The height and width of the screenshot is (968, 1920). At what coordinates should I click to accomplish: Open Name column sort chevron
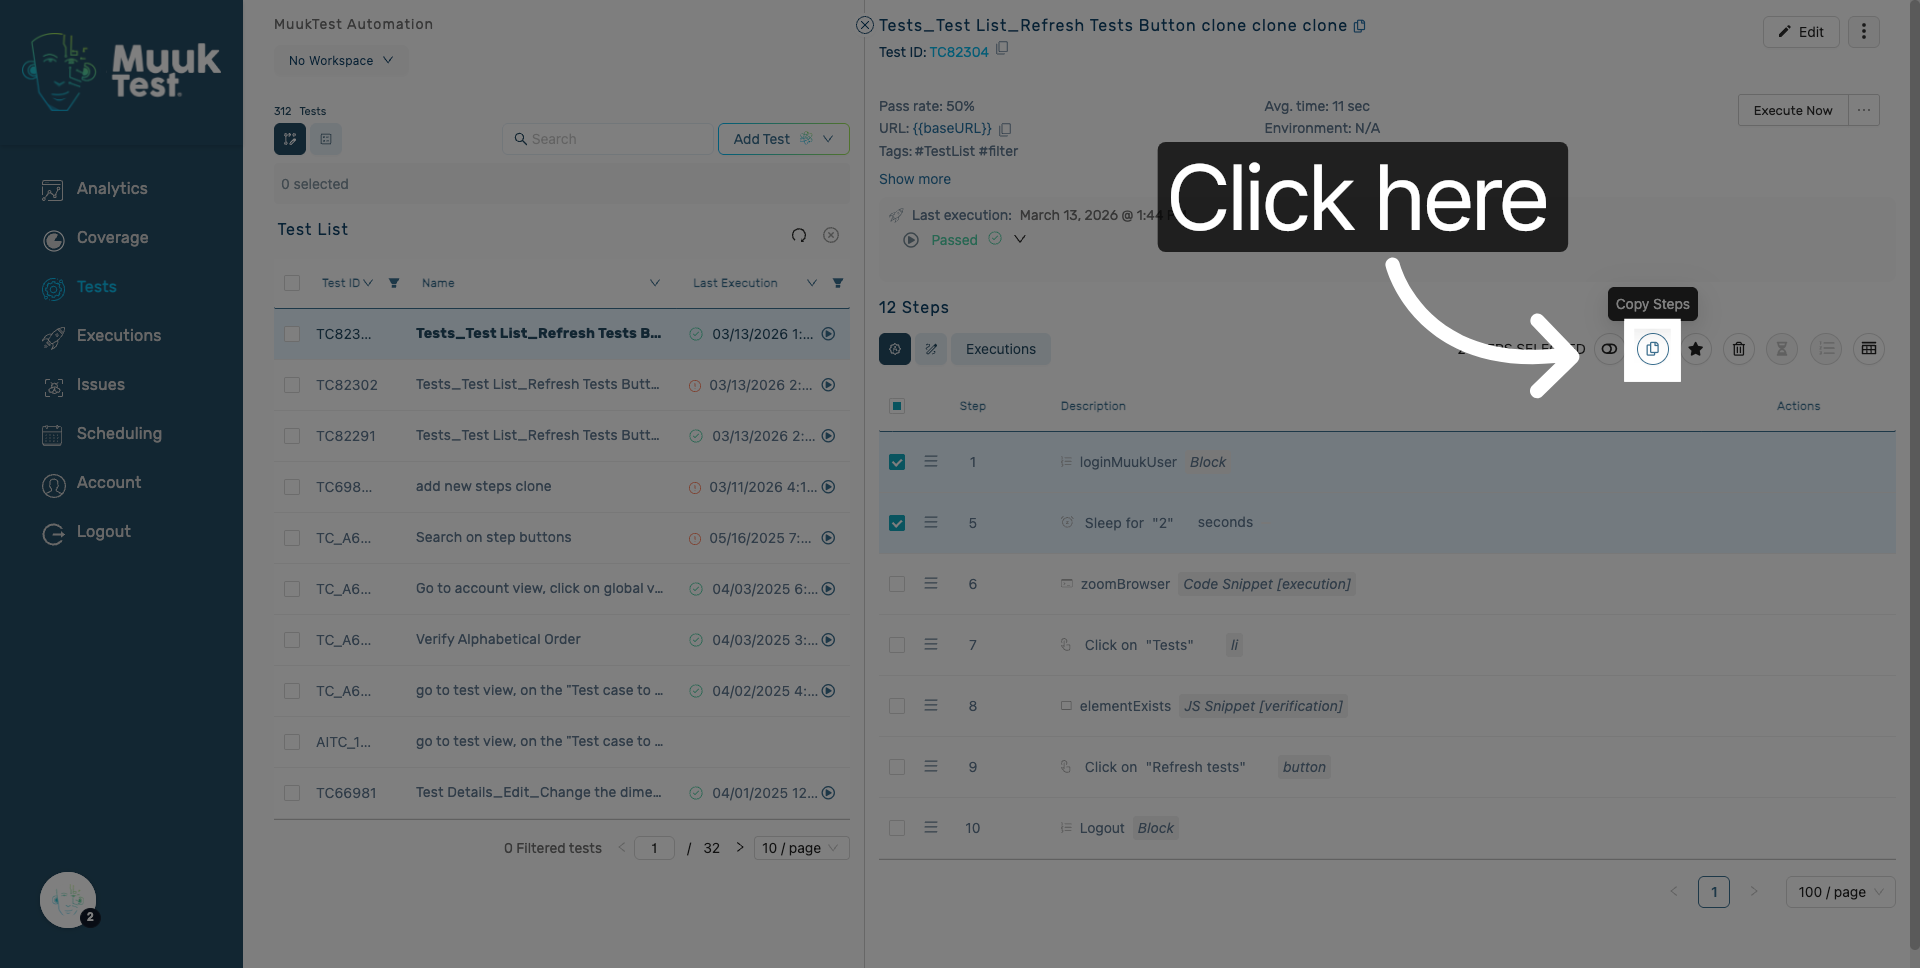coord(655,283)
